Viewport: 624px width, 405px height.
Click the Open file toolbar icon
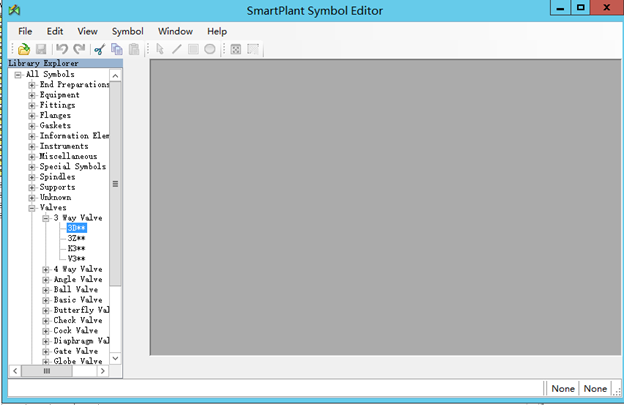(24, 49)
